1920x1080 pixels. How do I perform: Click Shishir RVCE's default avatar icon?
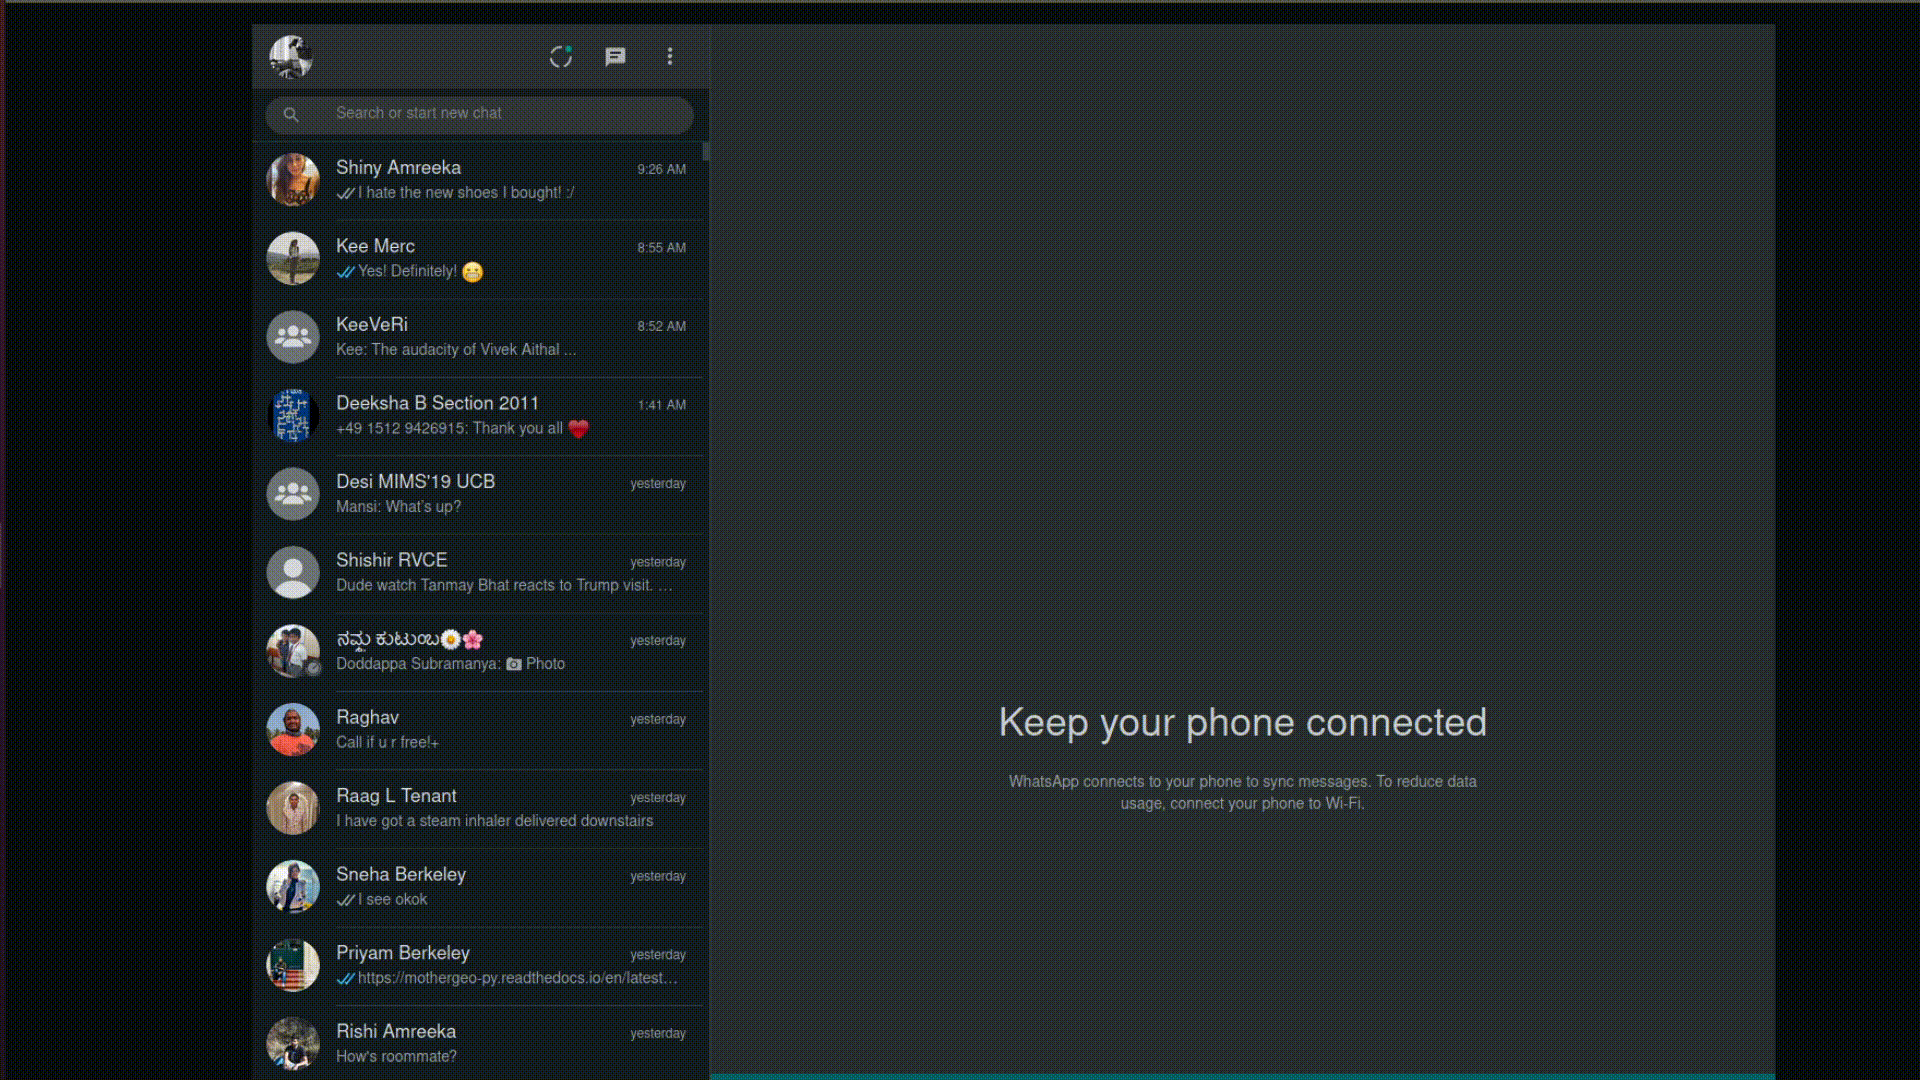[293, 573]
